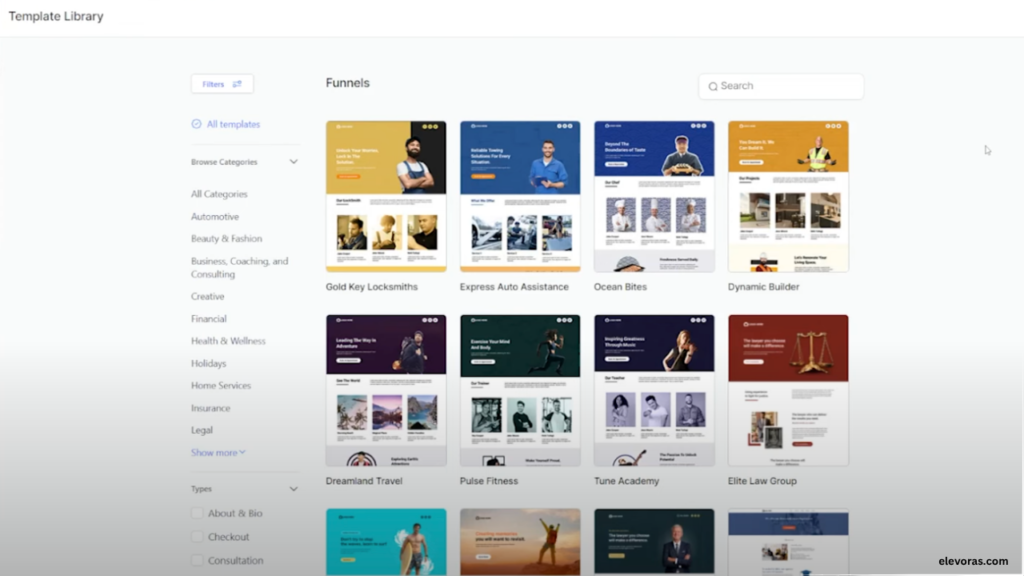Viewport: 1024px width, 576px height.
Task: Click the Tune Academy title
Action: point(626,481)
